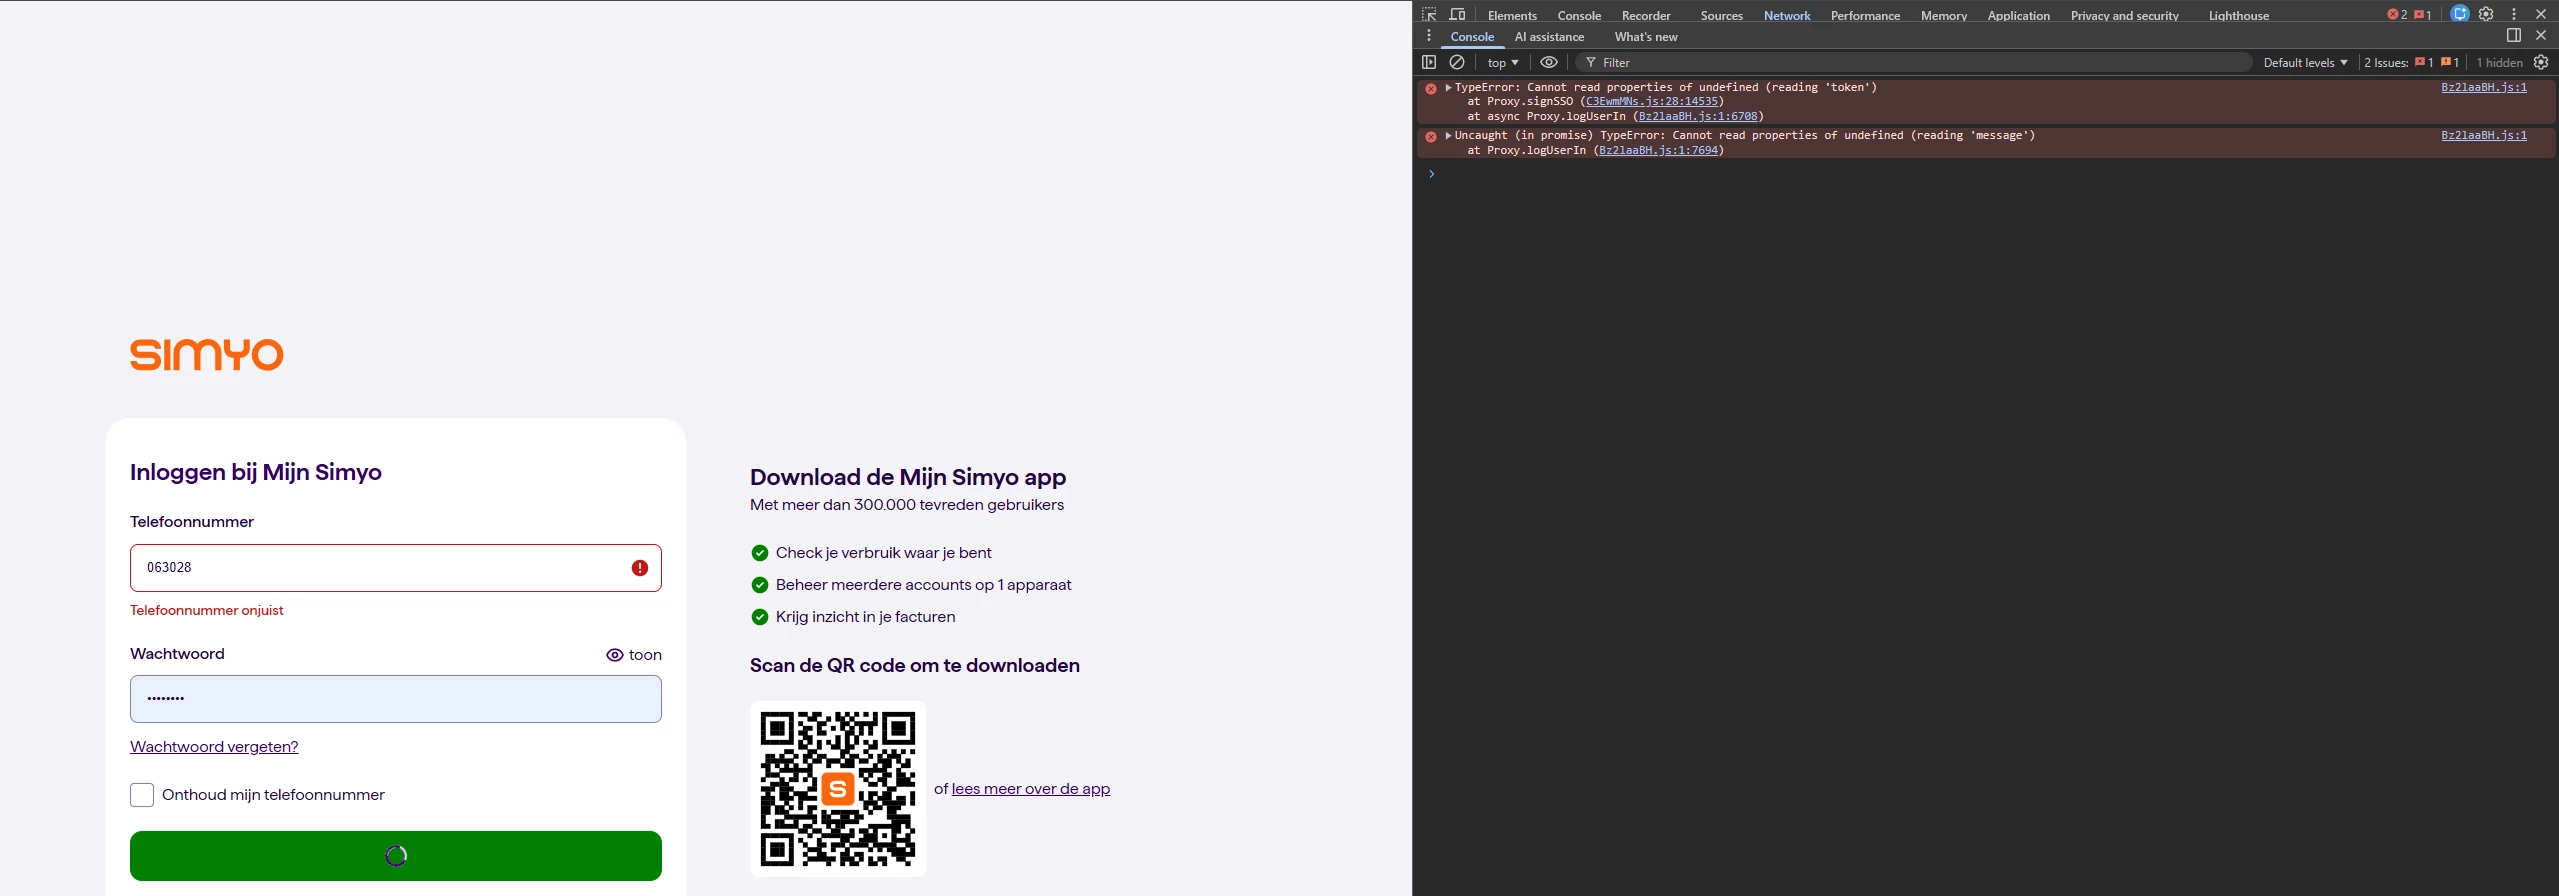Click the orange issues flag in the console toolbar
2559x896 pixels.
[2446, 62]
